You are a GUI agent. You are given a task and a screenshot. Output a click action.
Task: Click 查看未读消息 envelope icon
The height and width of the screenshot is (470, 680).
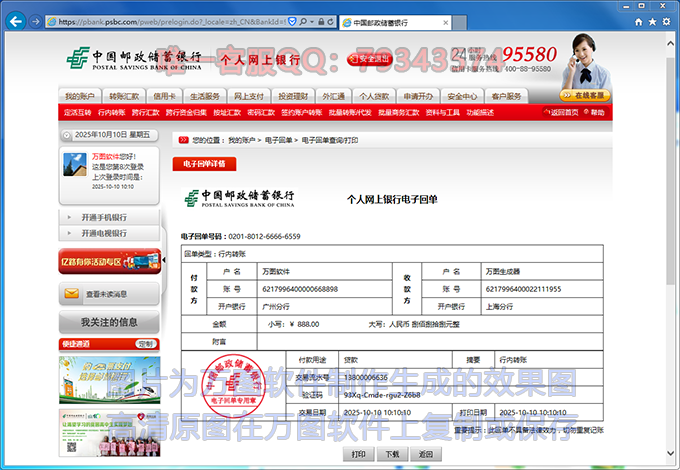[72, 294]
